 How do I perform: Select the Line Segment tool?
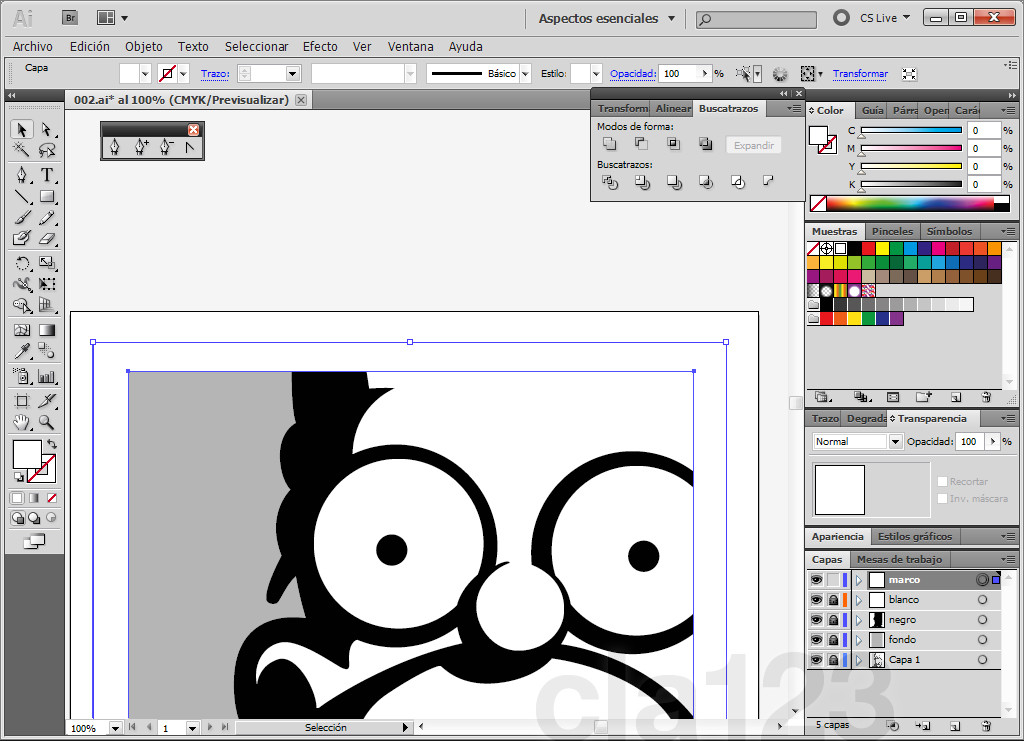coord(22,197)
